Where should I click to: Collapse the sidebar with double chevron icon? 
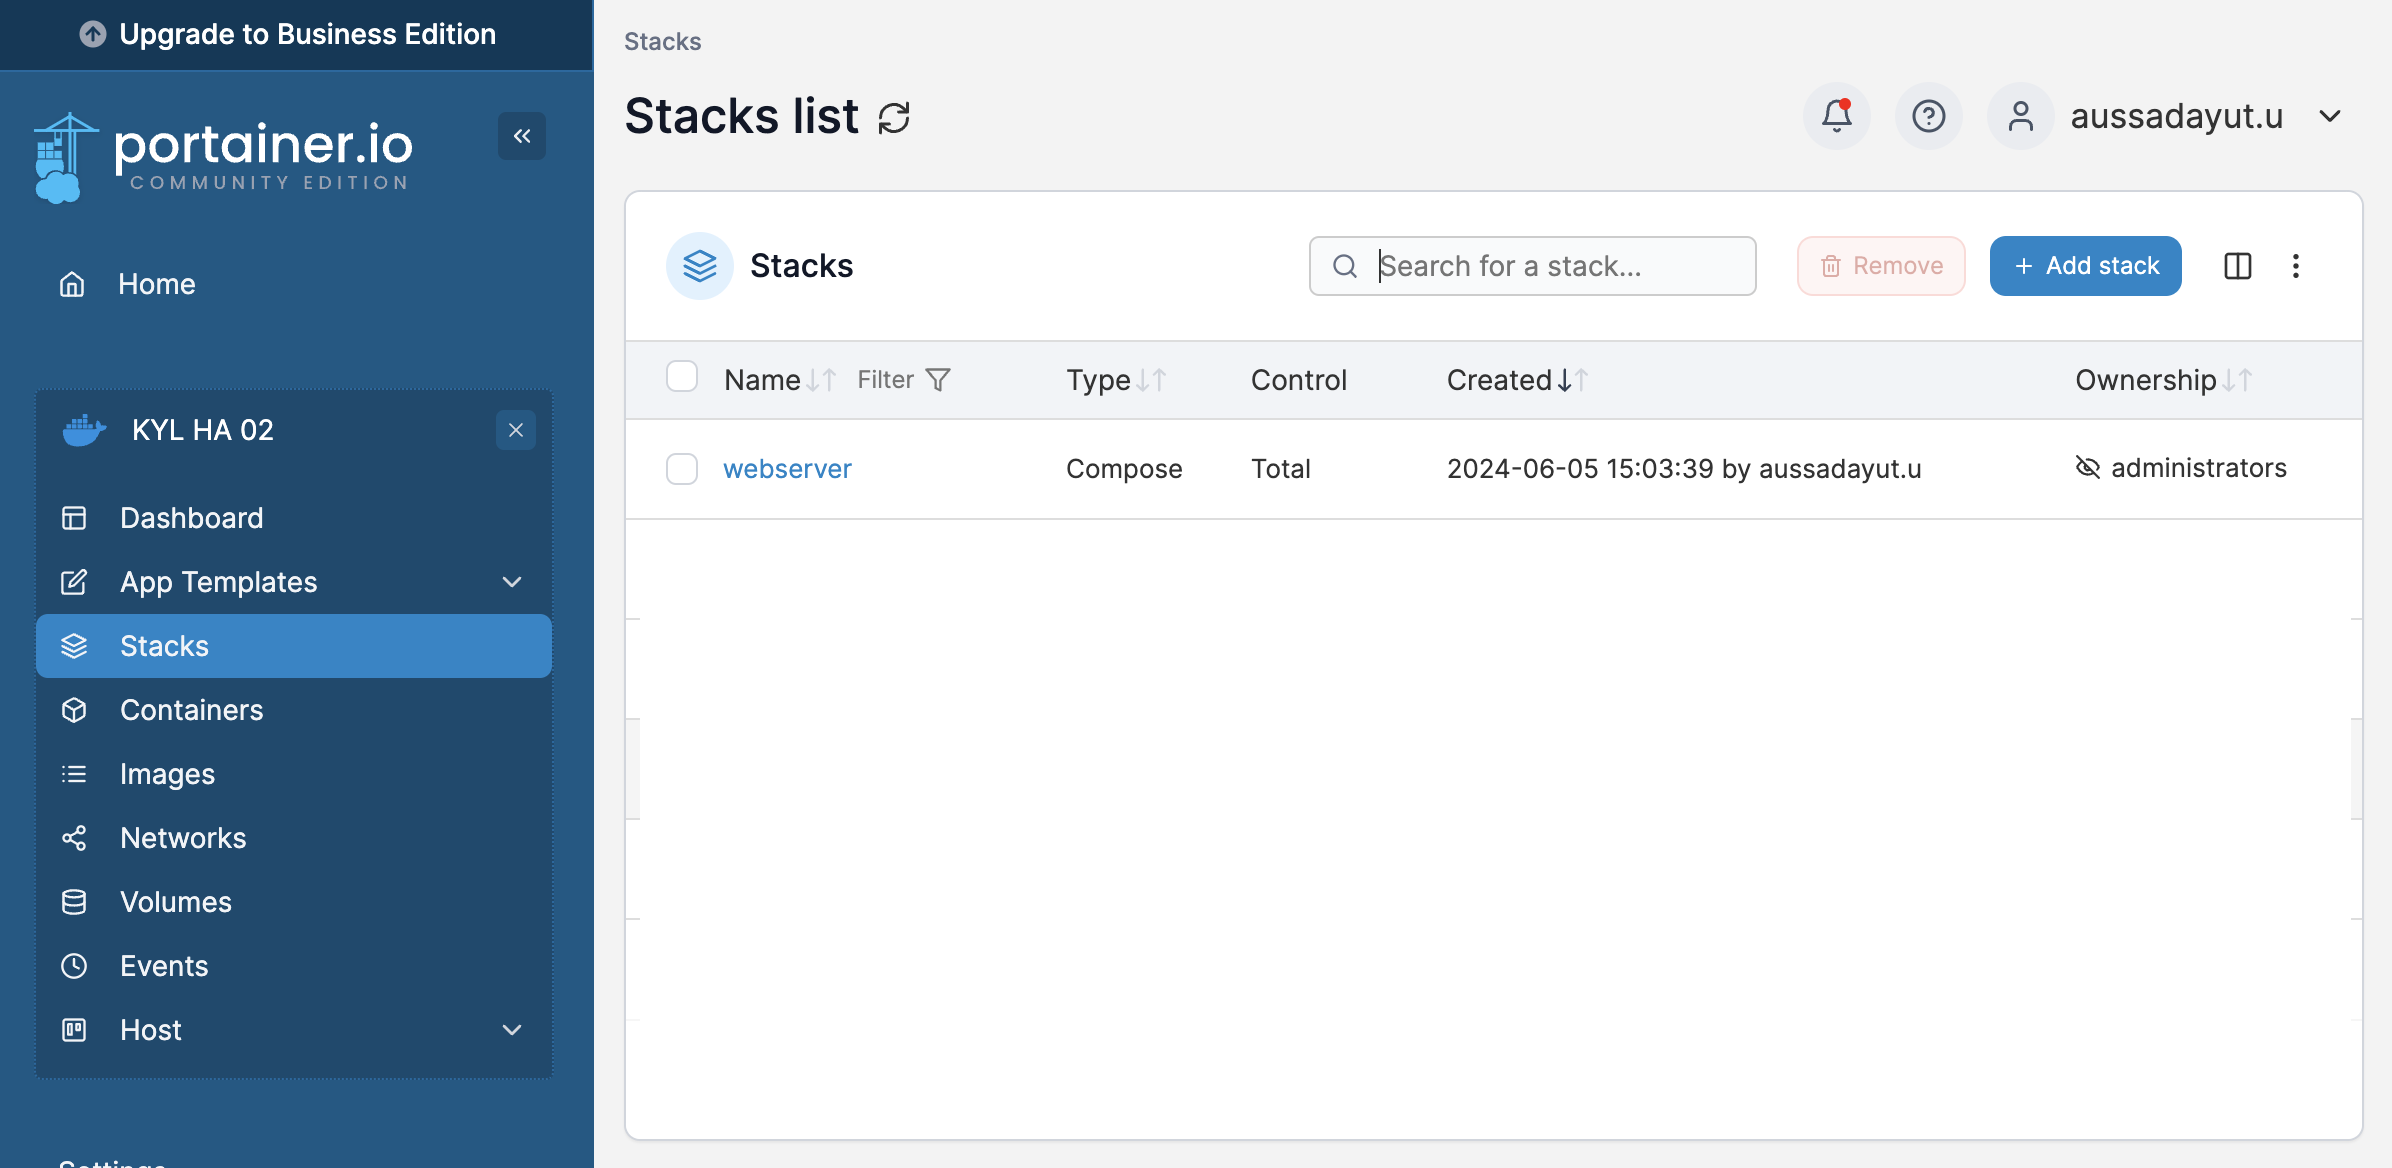(522, 136)
